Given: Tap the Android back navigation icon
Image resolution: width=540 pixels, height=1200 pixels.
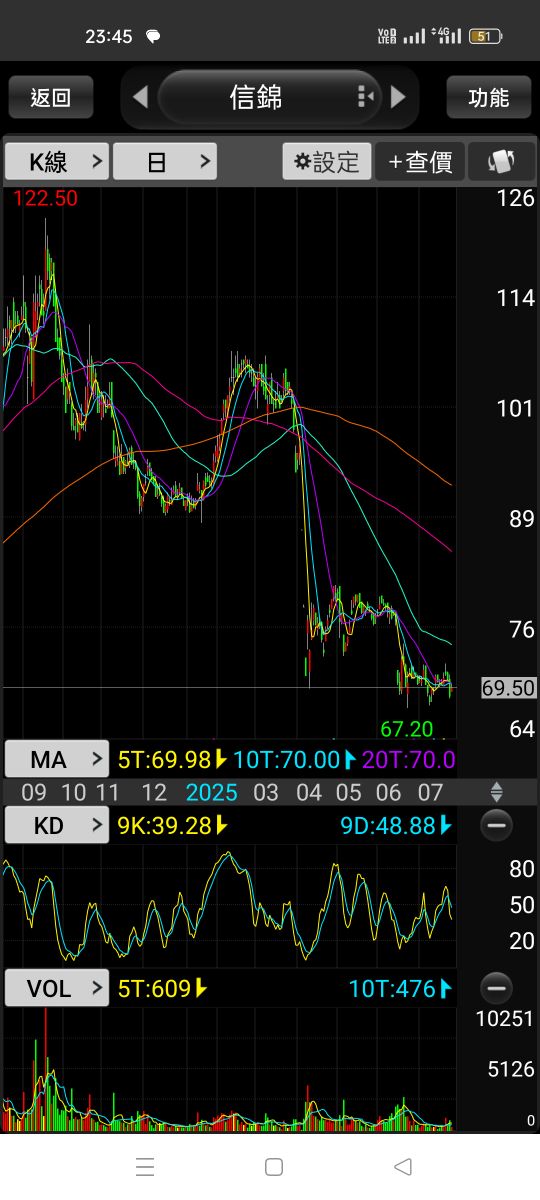Looking at the screenshot, I should click(x=403, y=1166).
